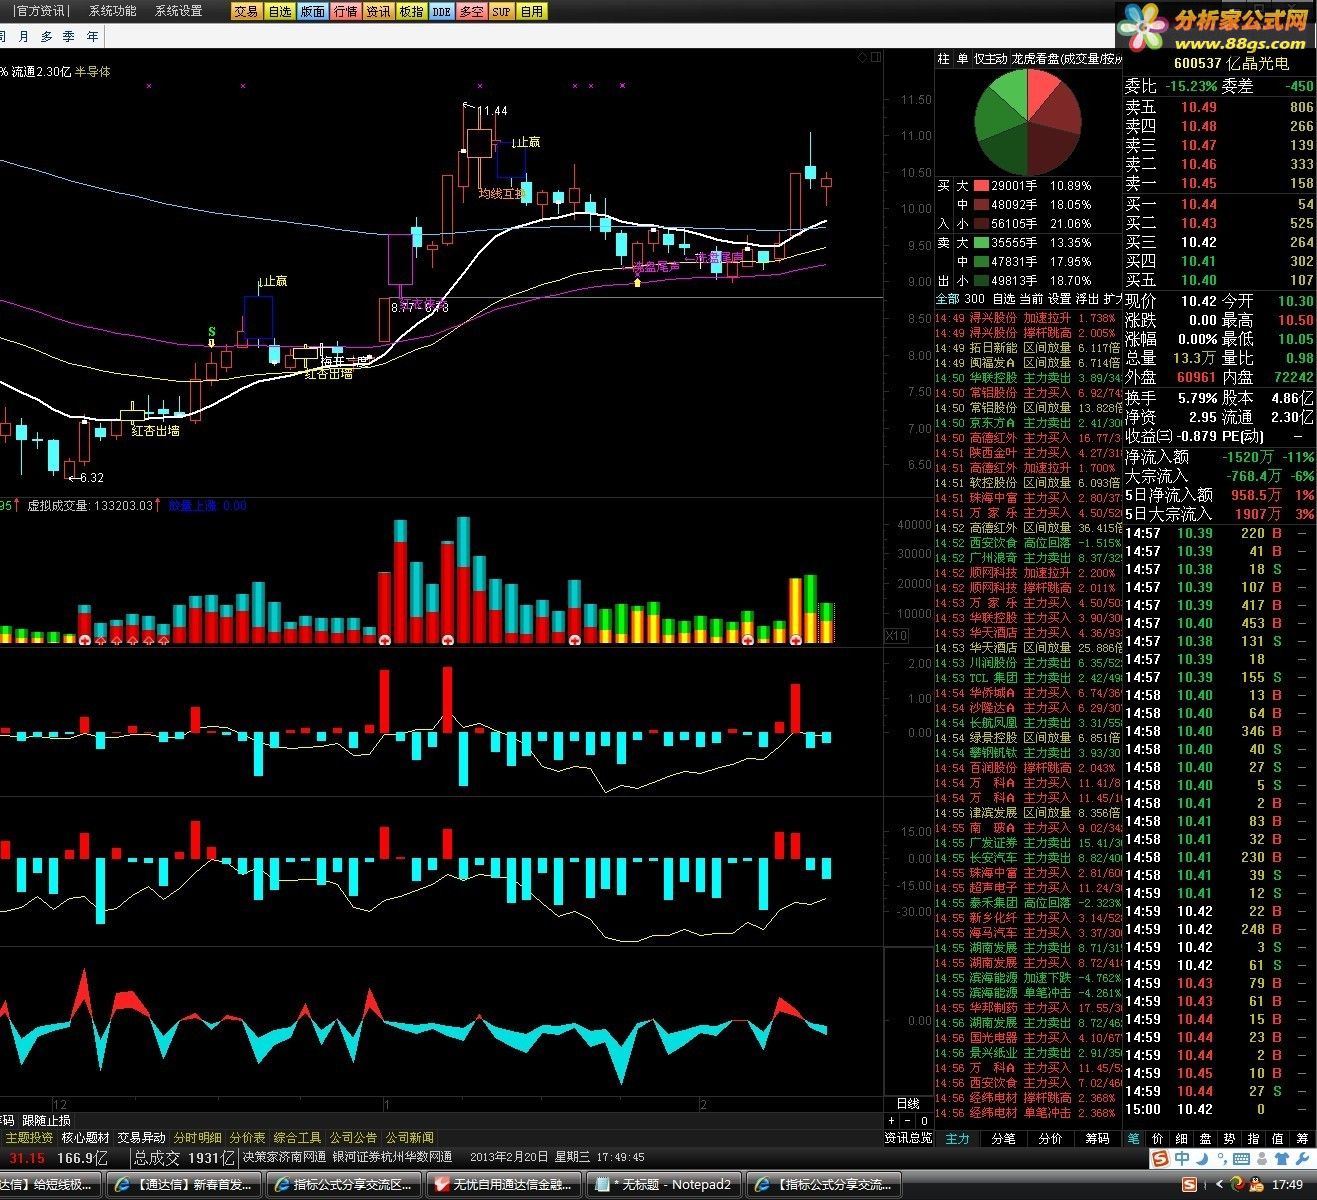Click the 跟随止损 indicator tab
This screenshot has height=1200, width=1317.
pyautogui.click(x=46, y=1121)
